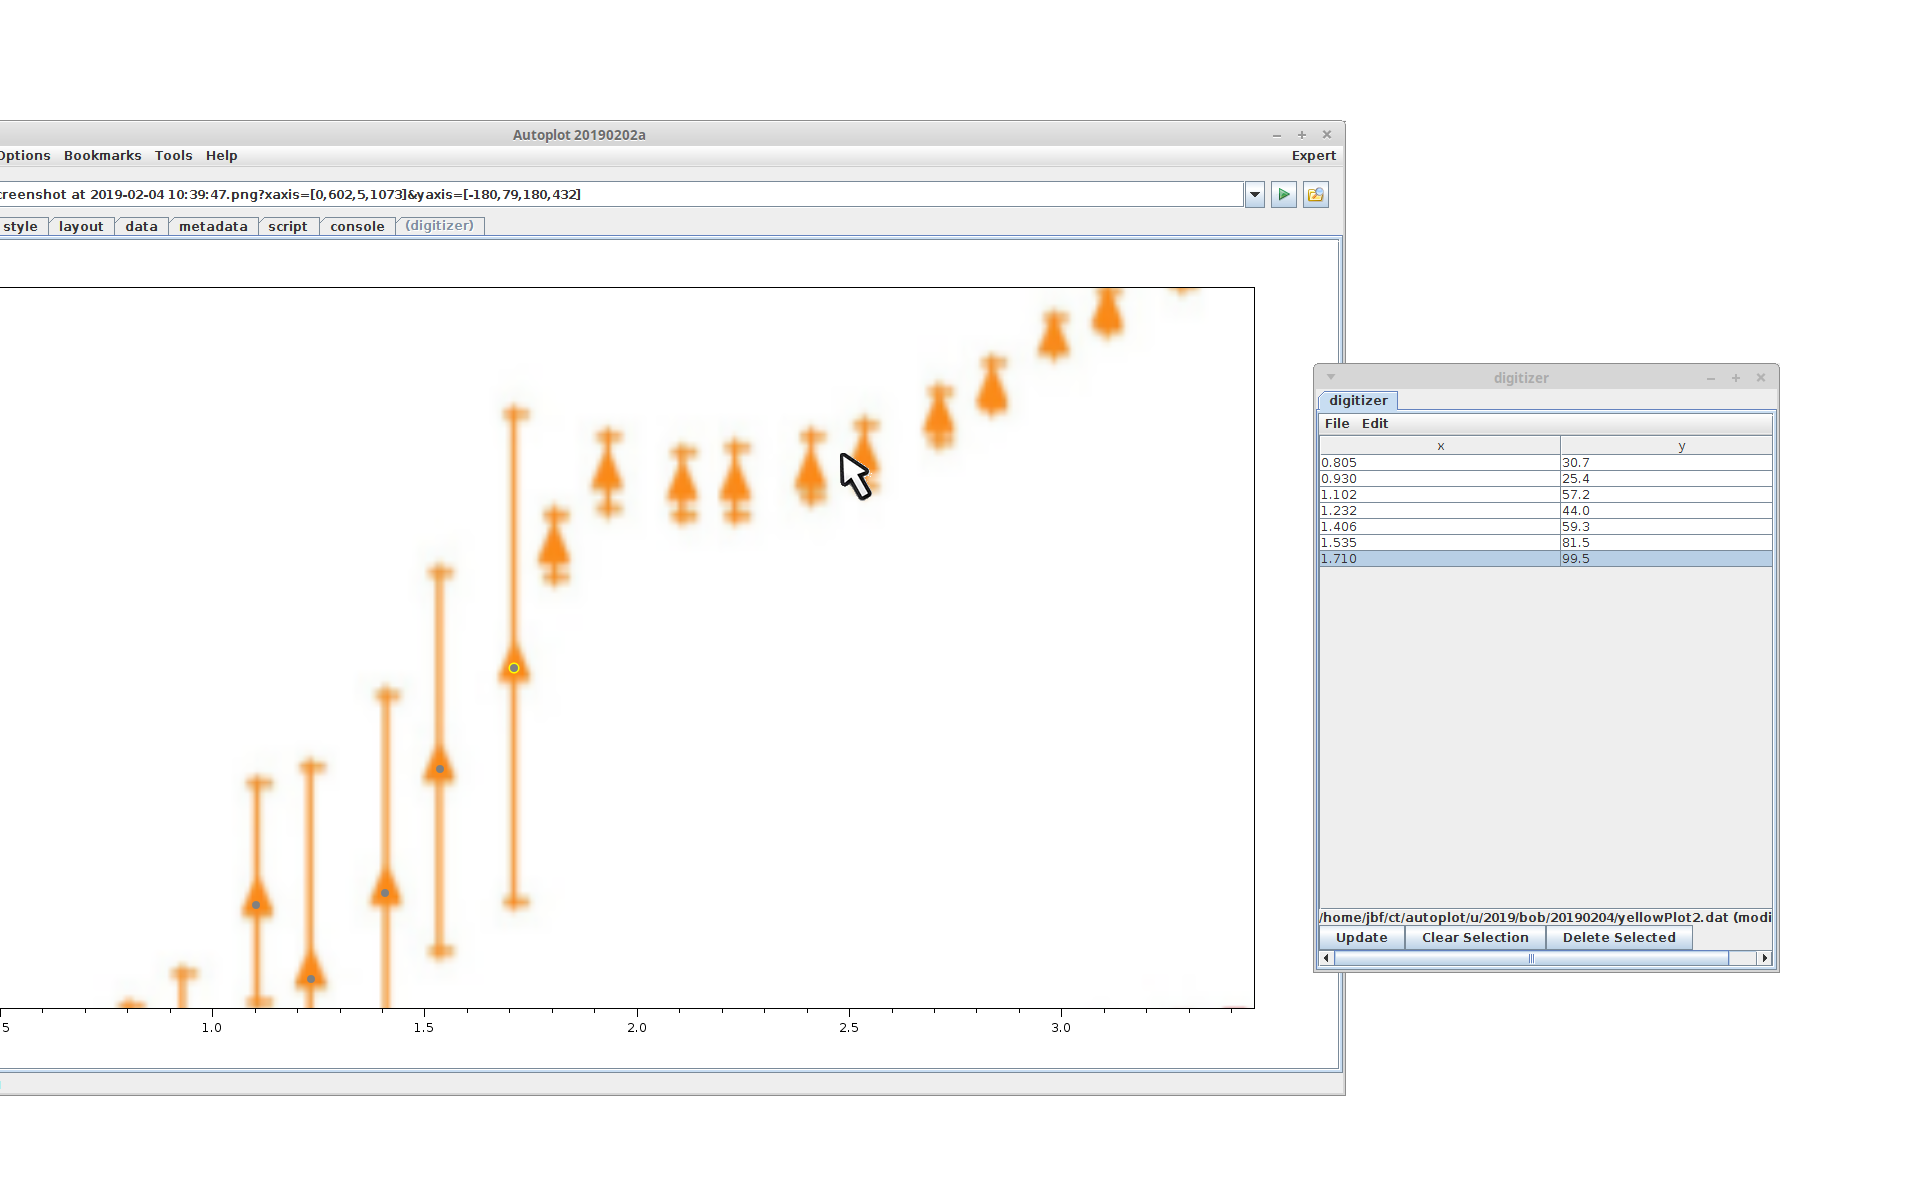Screen dimensions: 1920x1200
Task: Click the Expert mode label
Action: tap(1314, 156)
